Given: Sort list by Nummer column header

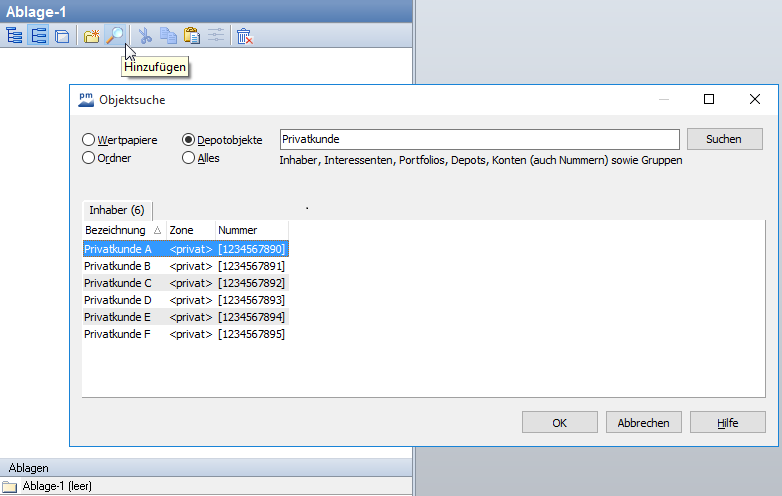Looking at the screenshot, I should pos(238,230).
